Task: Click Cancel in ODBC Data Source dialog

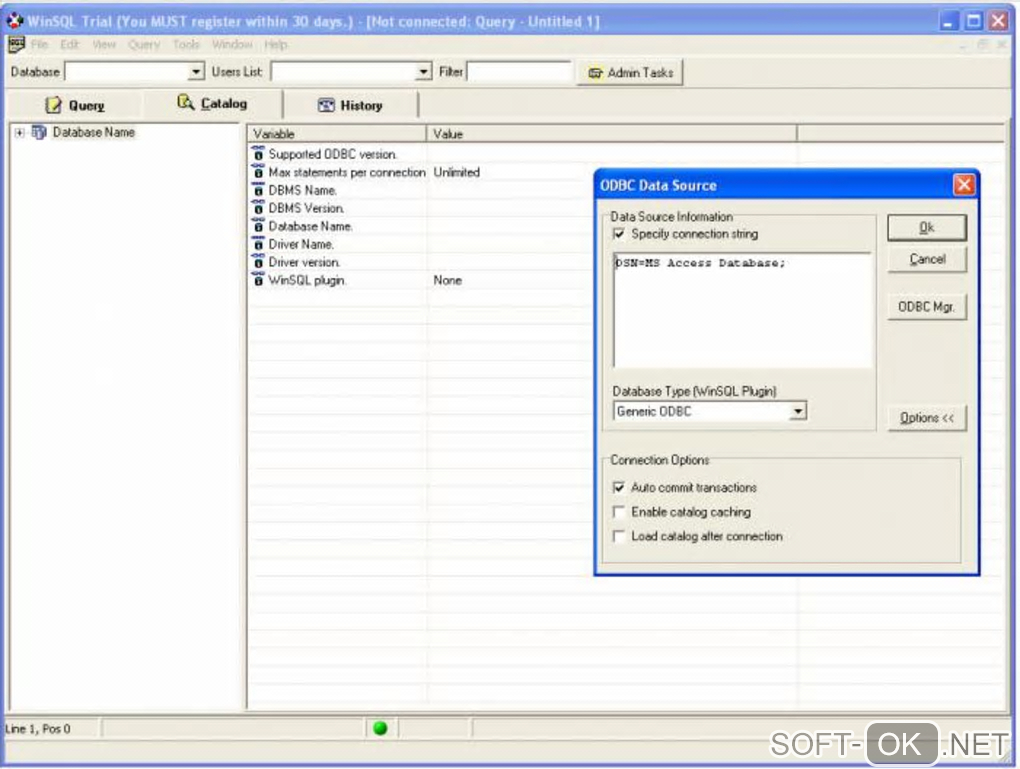Action: tap(926, 259)
